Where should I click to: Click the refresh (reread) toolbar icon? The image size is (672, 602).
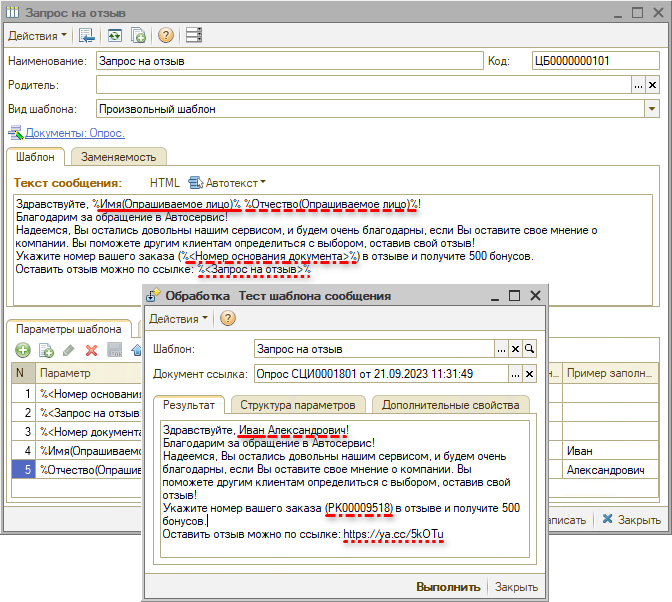pyautogui.click(x=114, y=36)
